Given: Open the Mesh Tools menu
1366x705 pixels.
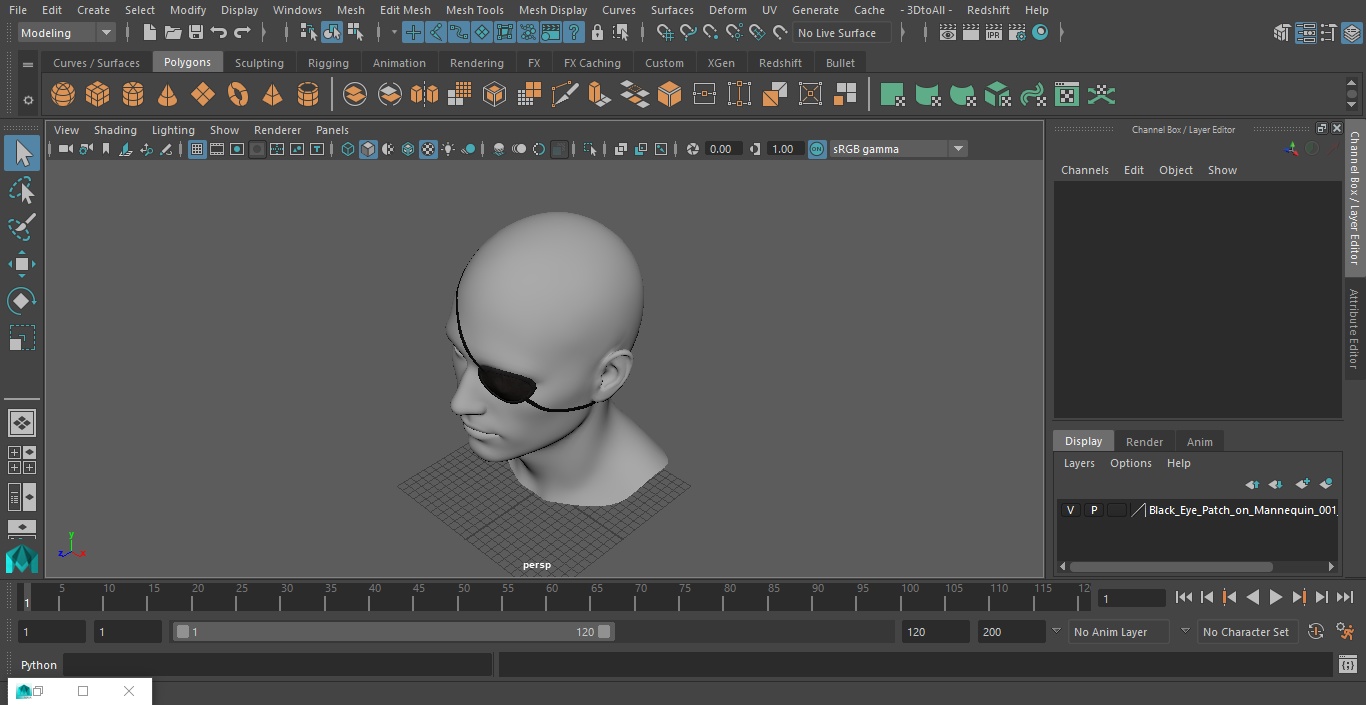Looking at the screenshot, I should coord(474,10).
